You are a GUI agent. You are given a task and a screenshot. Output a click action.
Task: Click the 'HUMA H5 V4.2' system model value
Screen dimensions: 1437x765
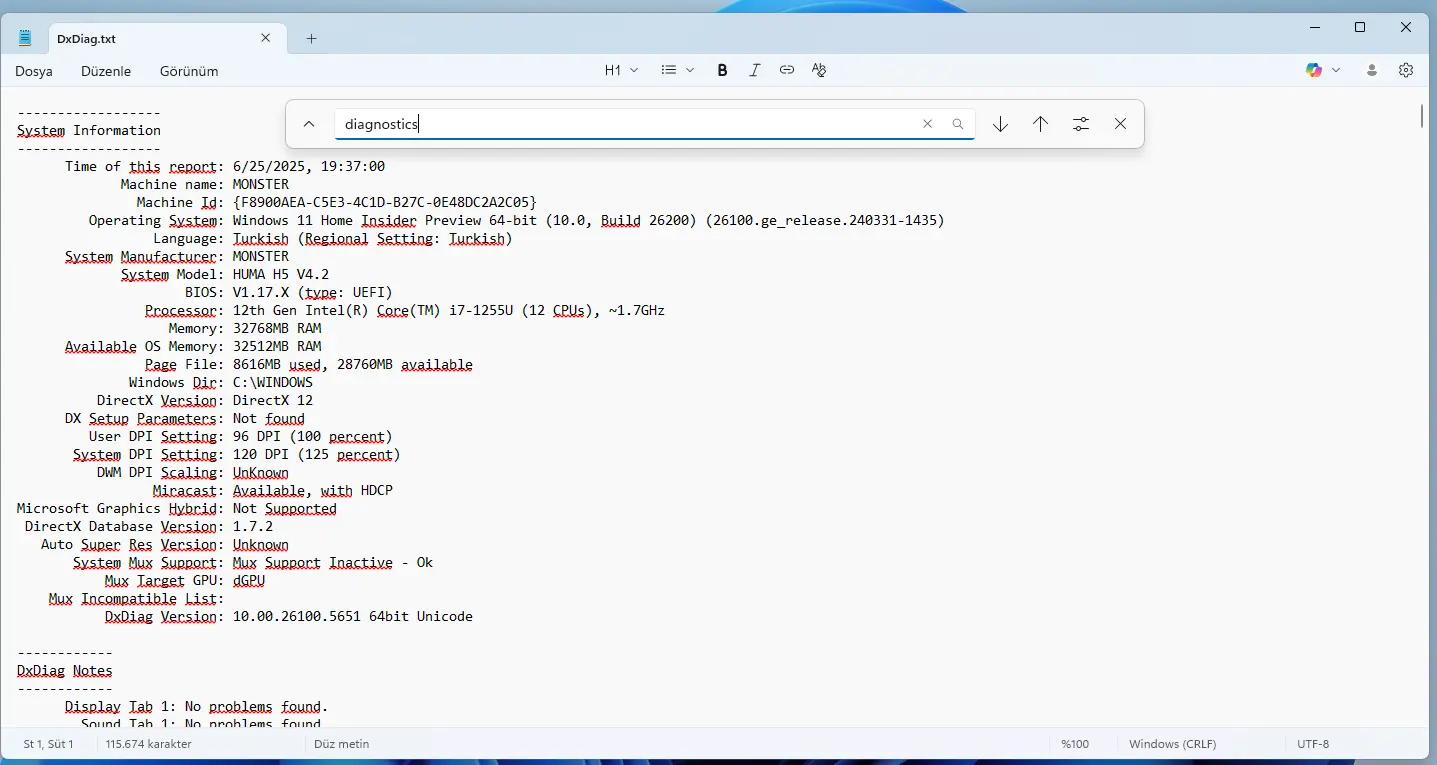tap(281, 274)
